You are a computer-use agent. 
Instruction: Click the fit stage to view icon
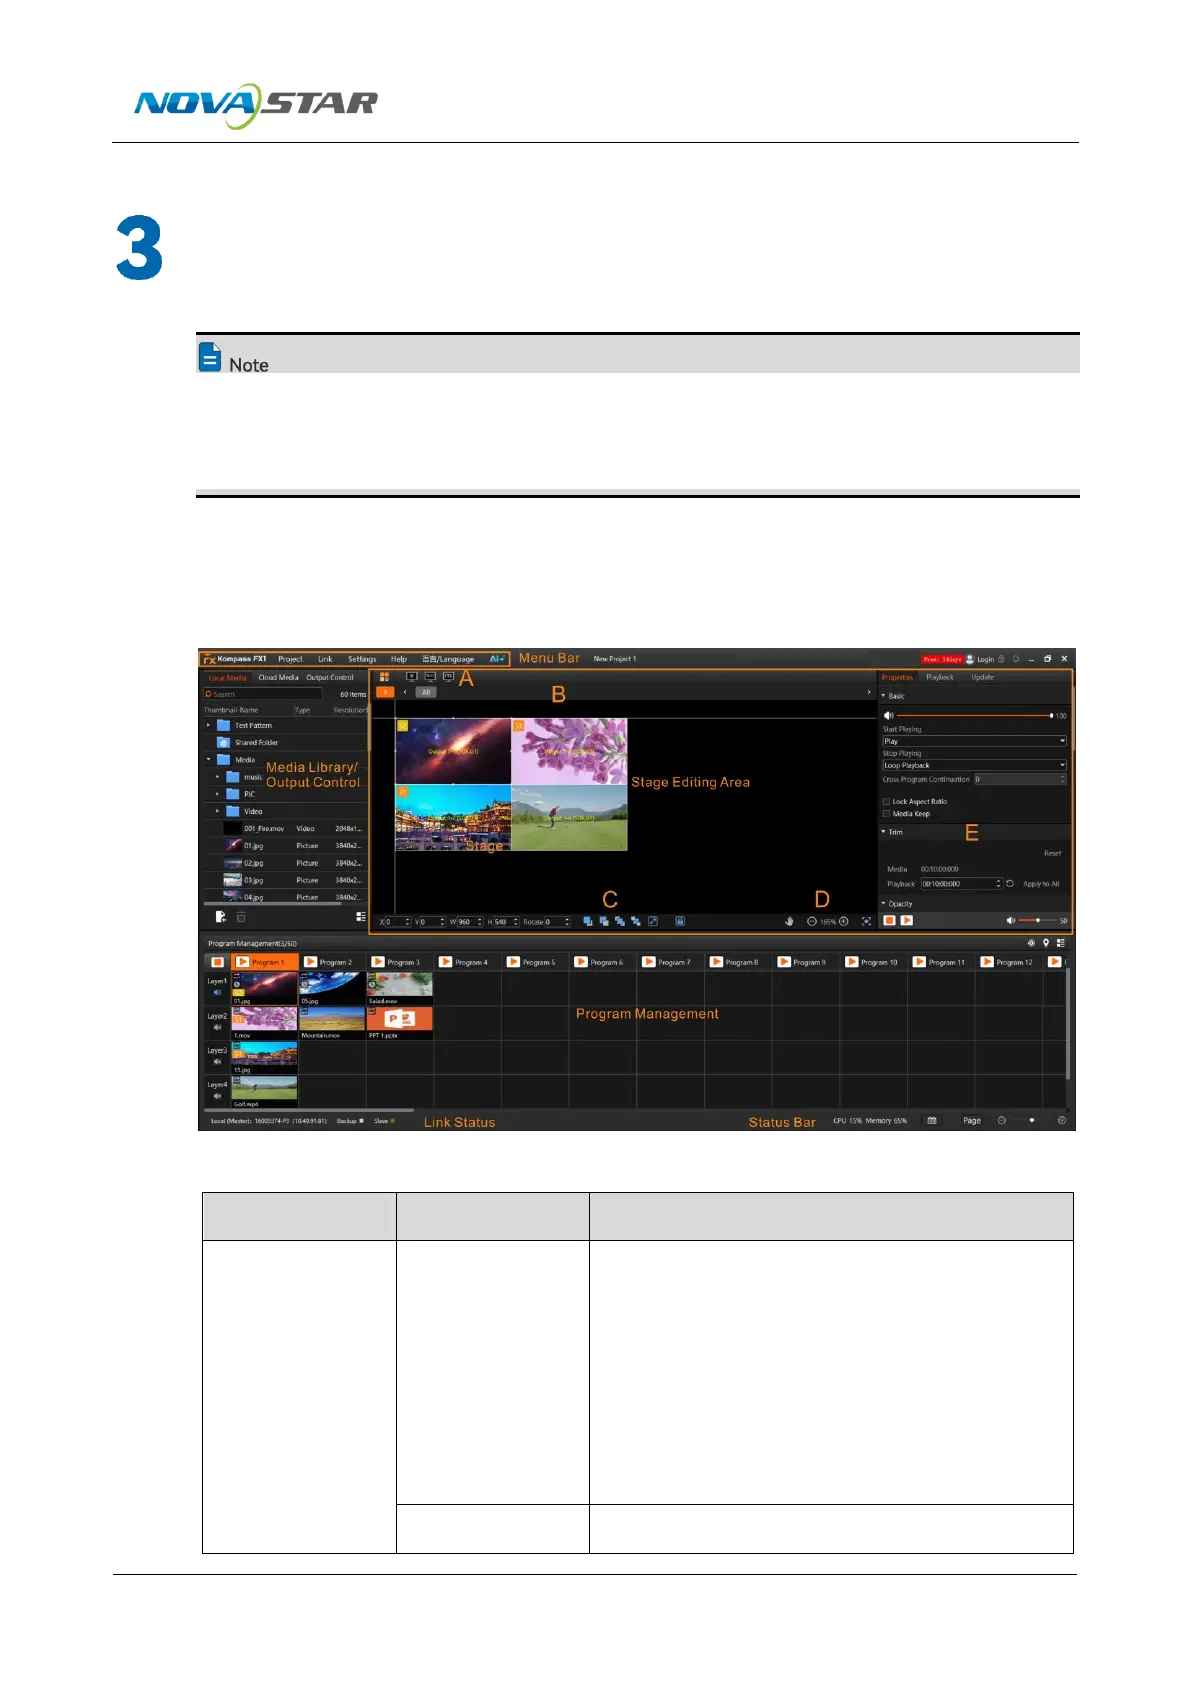(x=866, y=921)
